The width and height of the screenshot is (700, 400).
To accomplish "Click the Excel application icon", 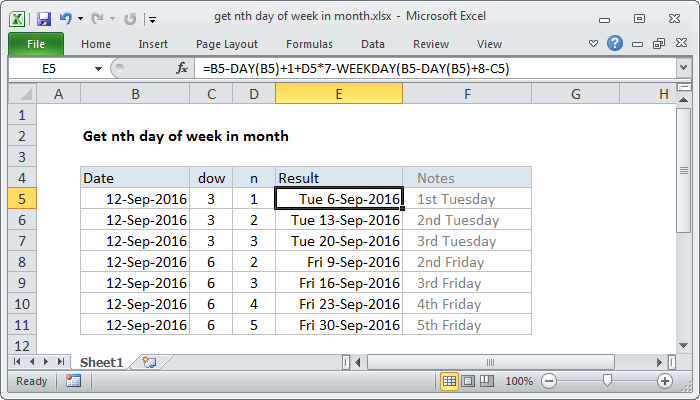I will click(17, 19).
